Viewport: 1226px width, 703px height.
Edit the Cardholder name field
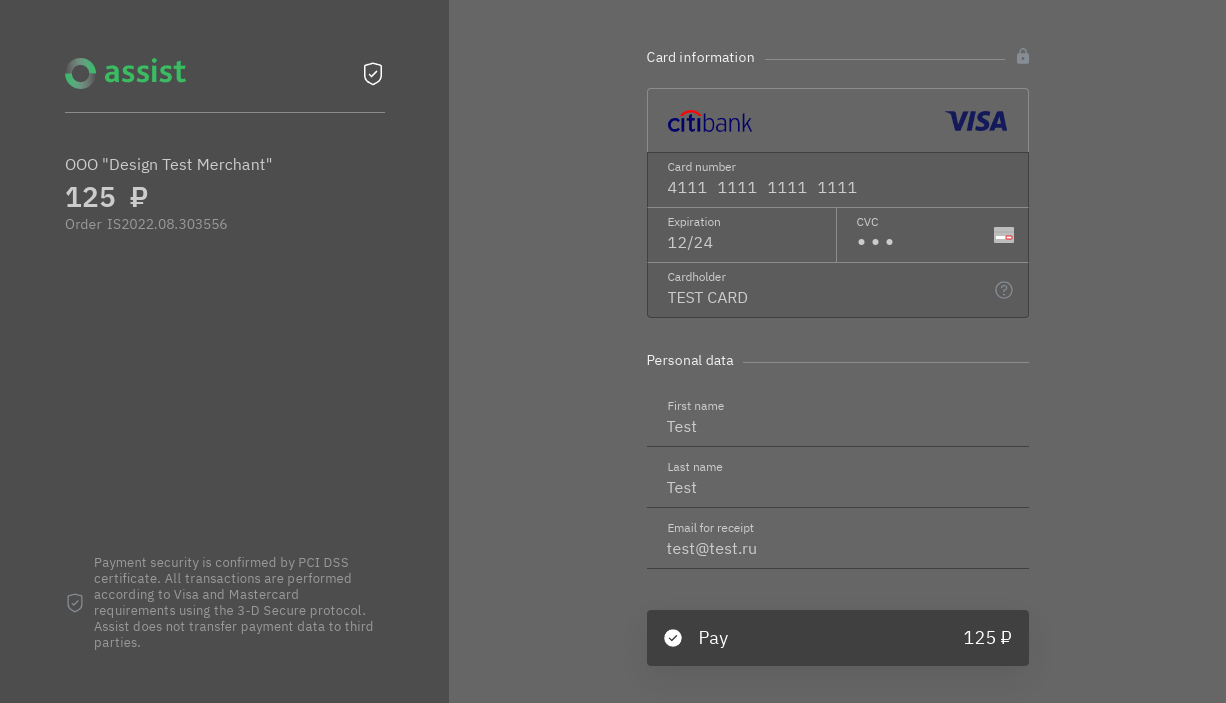coord(820,298)
